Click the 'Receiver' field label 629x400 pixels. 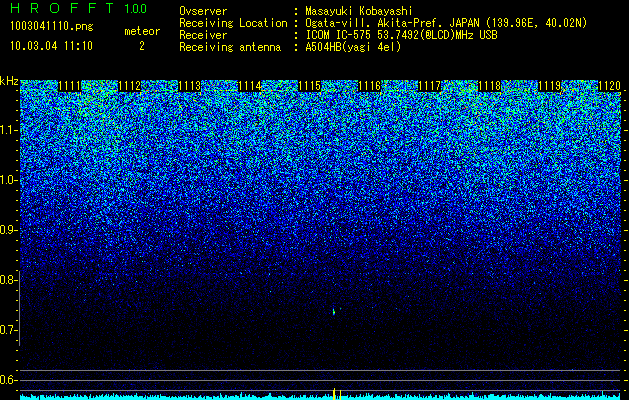pyautogui.click(x=203, y=35)
